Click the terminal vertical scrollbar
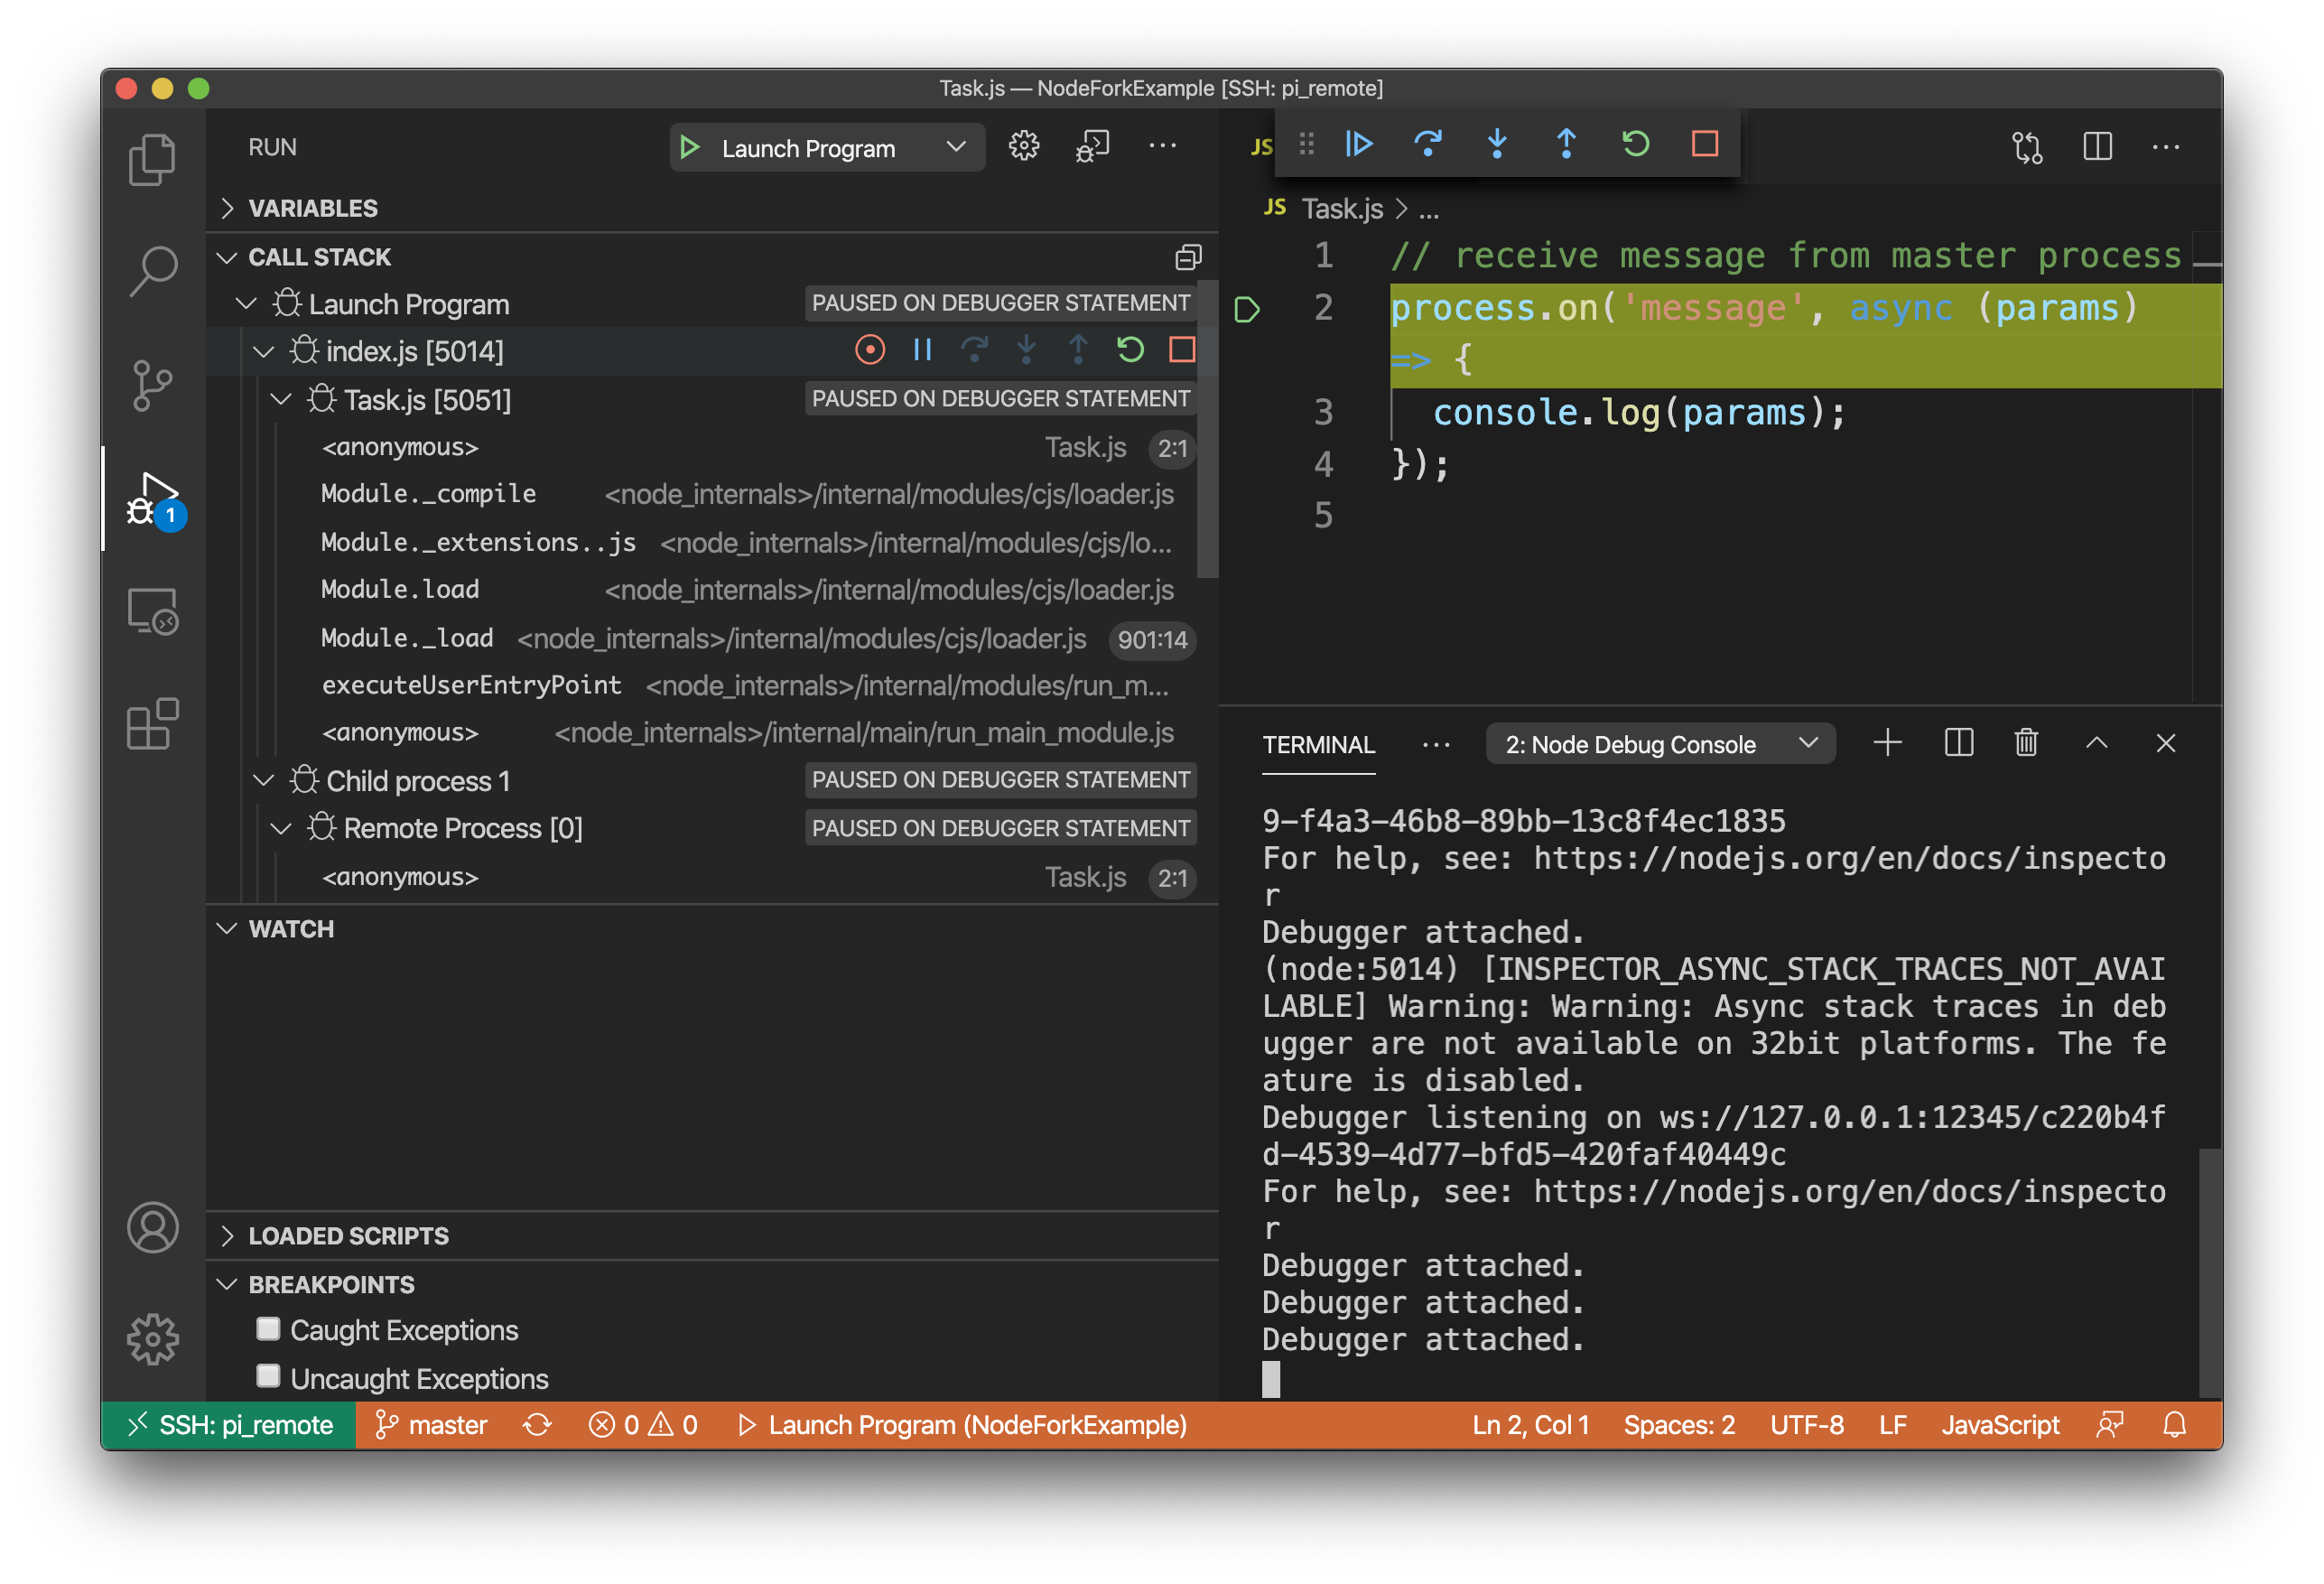Viewport: 2324px width, 1584px height. [x=2210, y=1272]
